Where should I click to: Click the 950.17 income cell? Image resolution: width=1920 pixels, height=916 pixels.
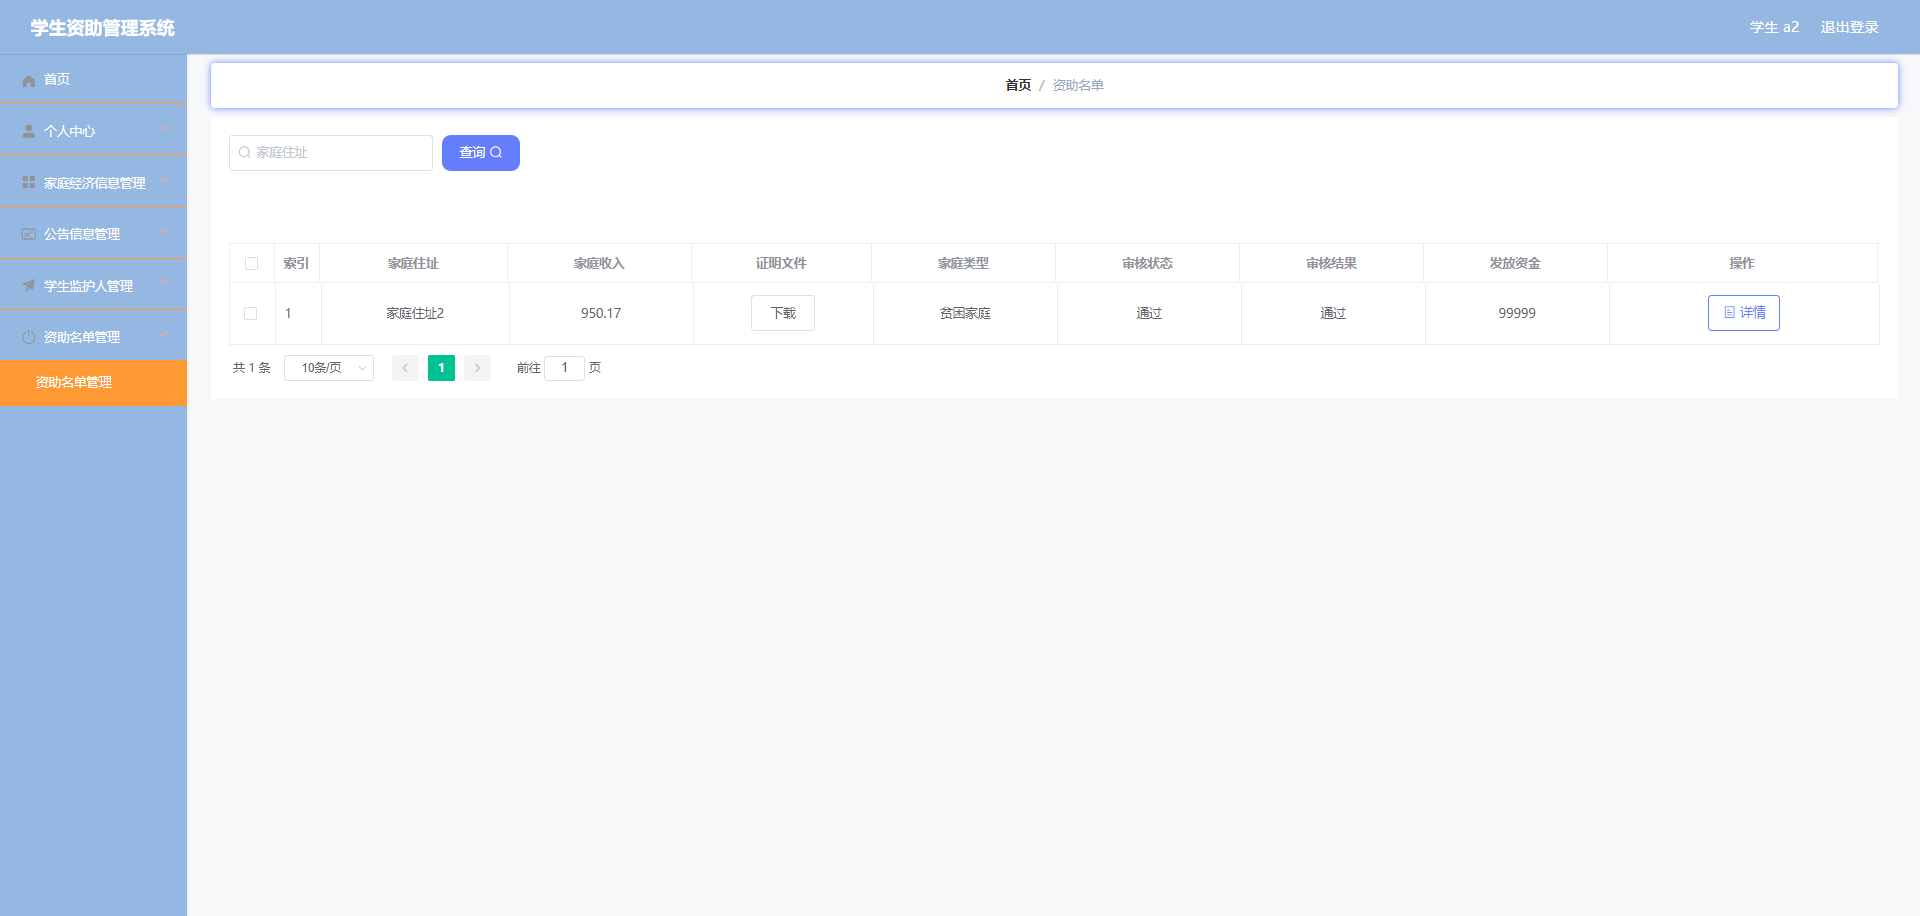point(601,313)
